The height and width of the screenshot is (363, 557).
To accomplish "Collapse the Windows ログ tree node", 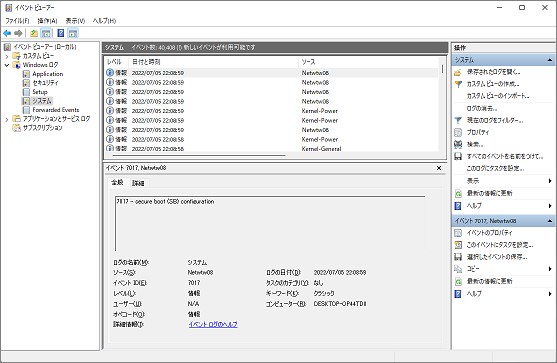I will point(7,65).
